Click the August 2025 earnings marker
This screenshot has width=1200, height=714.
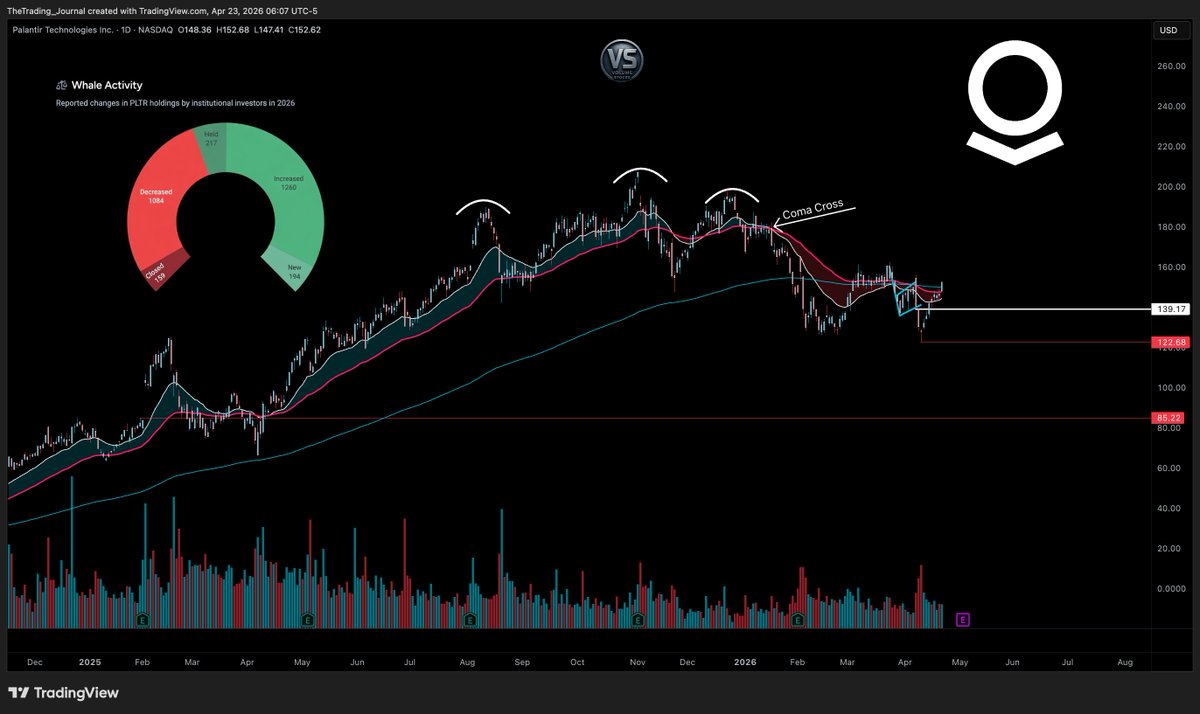point(469,620)
